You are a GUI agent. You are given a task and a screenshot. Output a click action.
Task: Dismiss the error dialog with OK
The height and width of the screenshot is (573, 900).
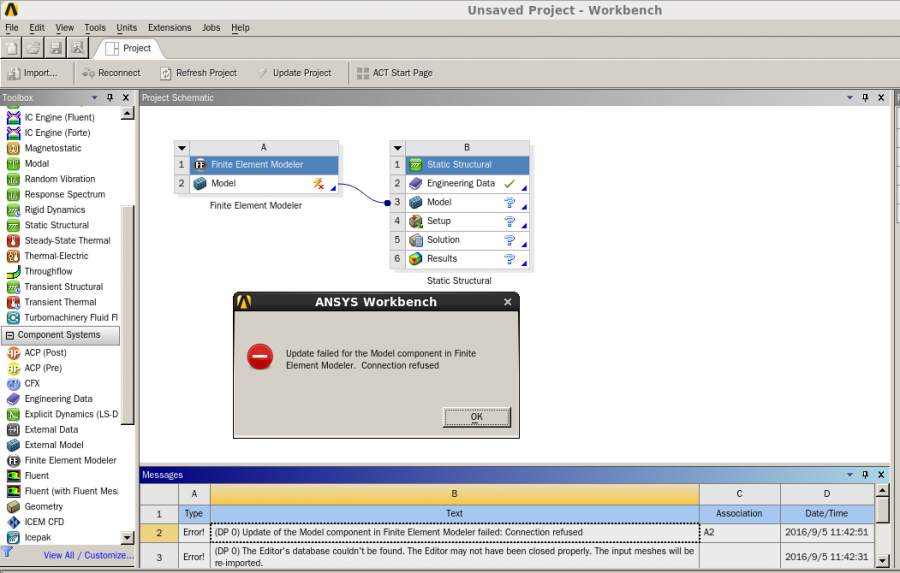pos(476,417)
